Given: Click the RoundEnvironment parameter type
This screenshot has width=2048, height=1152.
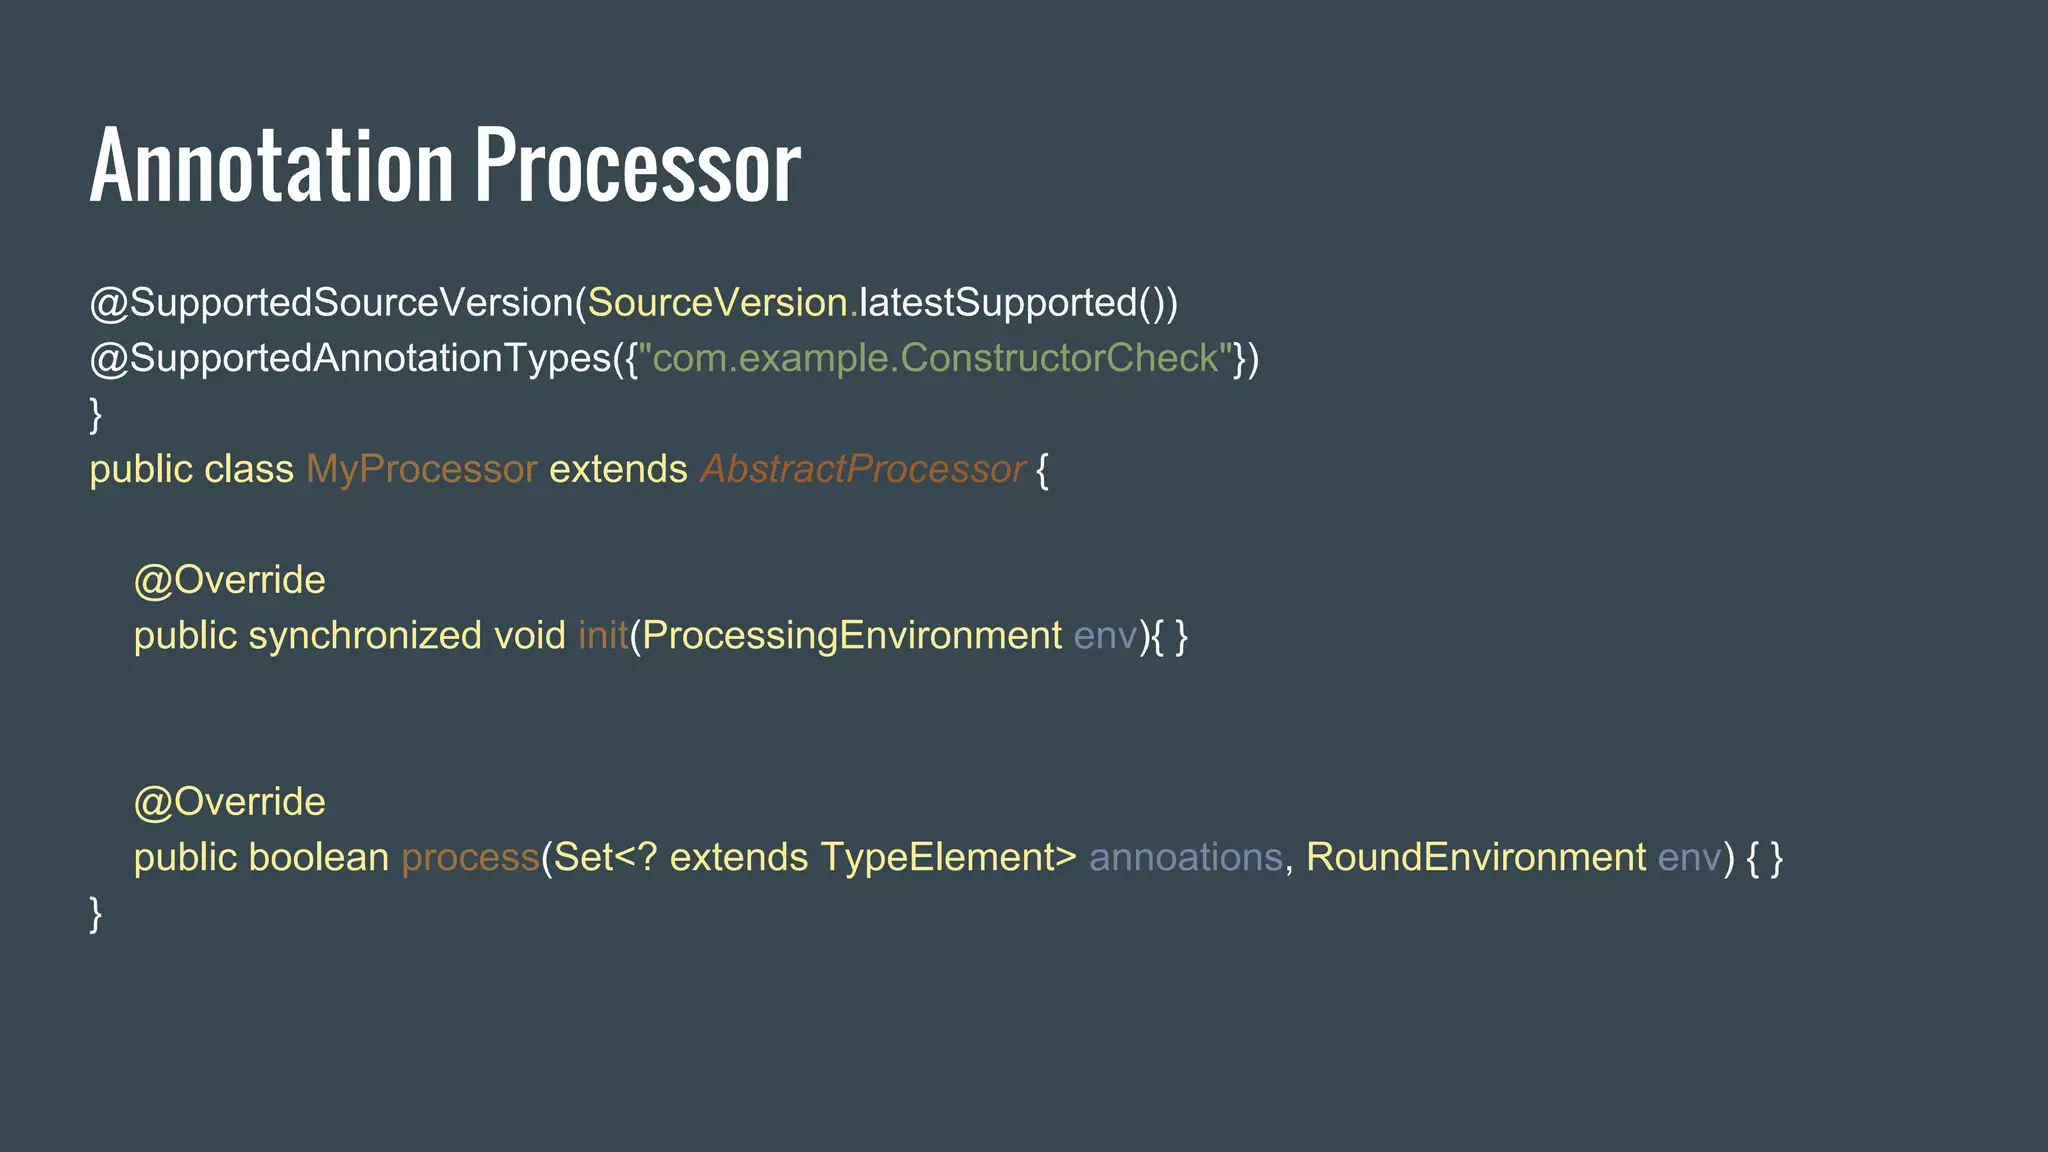Looking at the screenshot, I should (x=1475, y=858).
